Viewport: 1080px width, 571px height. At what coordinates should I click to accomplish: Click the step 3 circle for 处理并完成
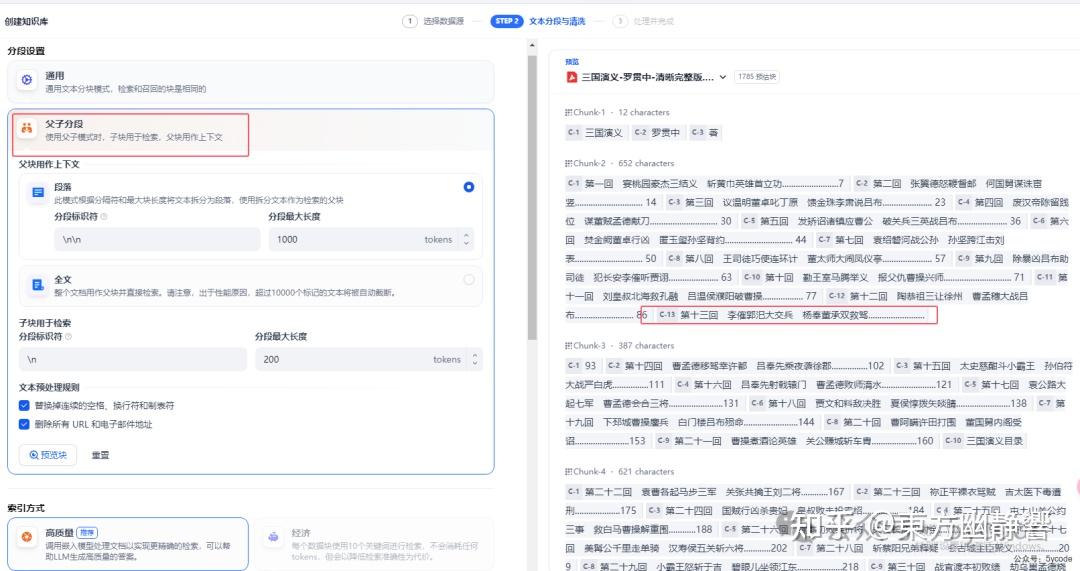[620, 21]
